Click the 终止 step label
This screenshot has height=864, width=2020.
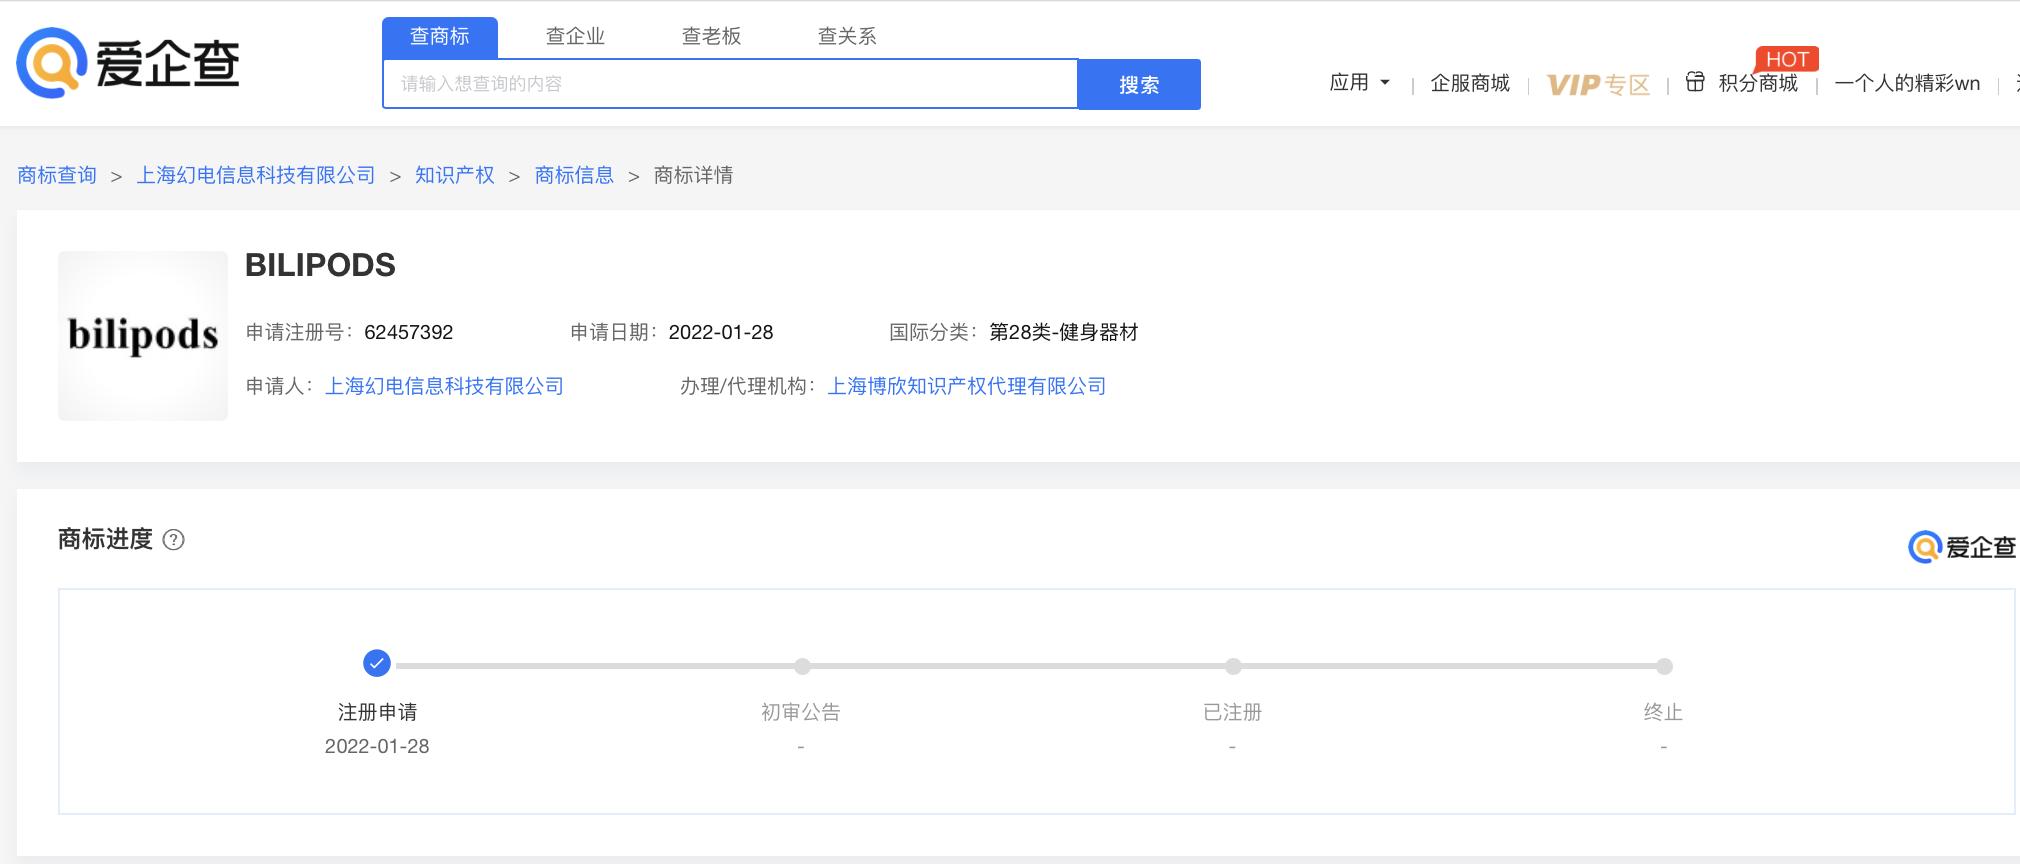click(x=1663, y=712)
